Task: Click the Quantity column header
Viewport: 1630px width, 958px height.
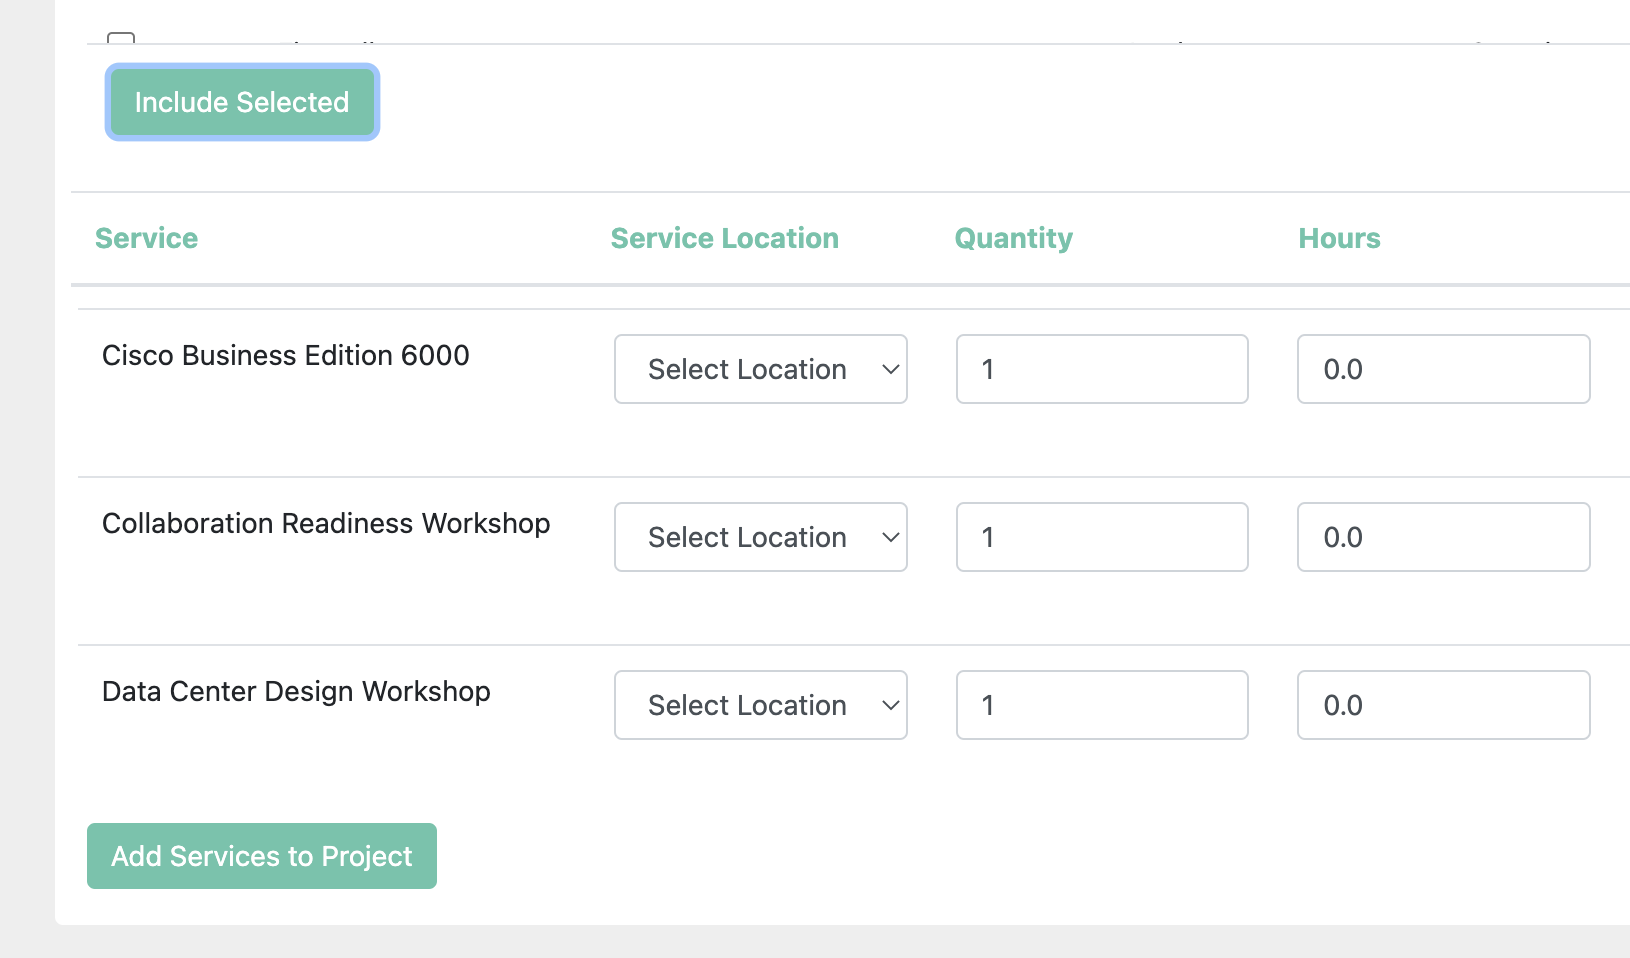Action: 1013,238
